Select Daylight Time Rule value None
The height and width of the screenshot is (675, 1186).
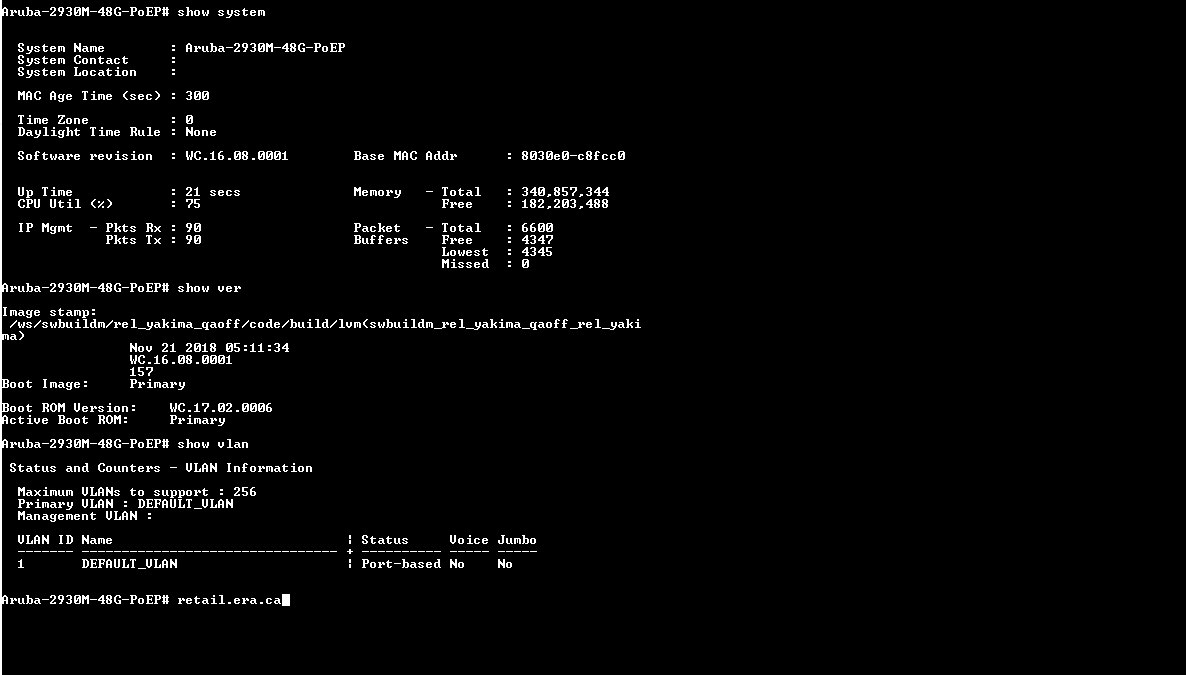click(200, 132)
